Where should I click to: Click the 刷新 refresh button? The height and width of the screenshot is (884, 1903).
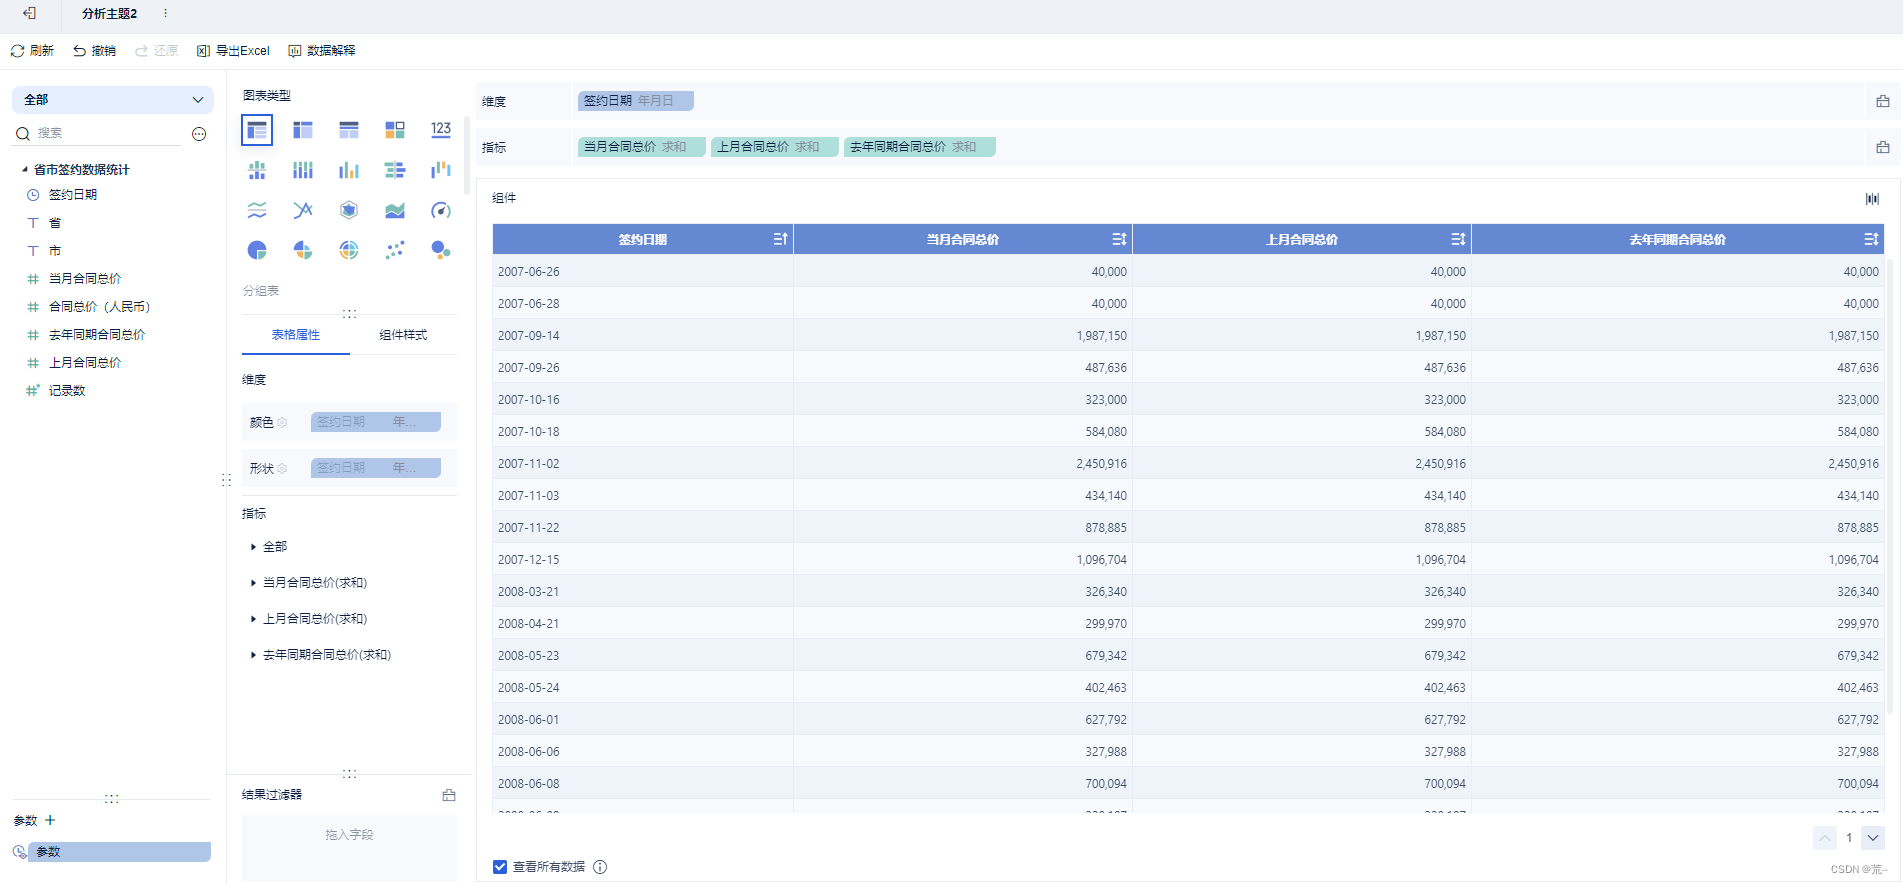point(32,51)
